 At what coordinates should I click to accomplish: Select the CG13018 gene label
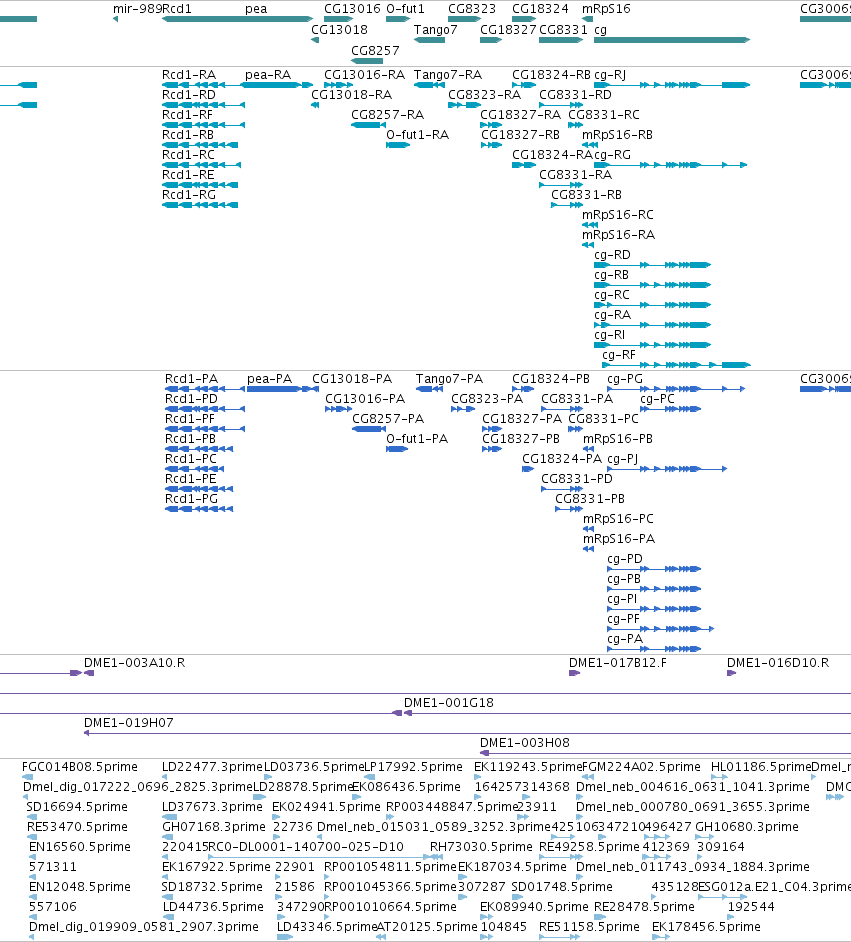339,29
